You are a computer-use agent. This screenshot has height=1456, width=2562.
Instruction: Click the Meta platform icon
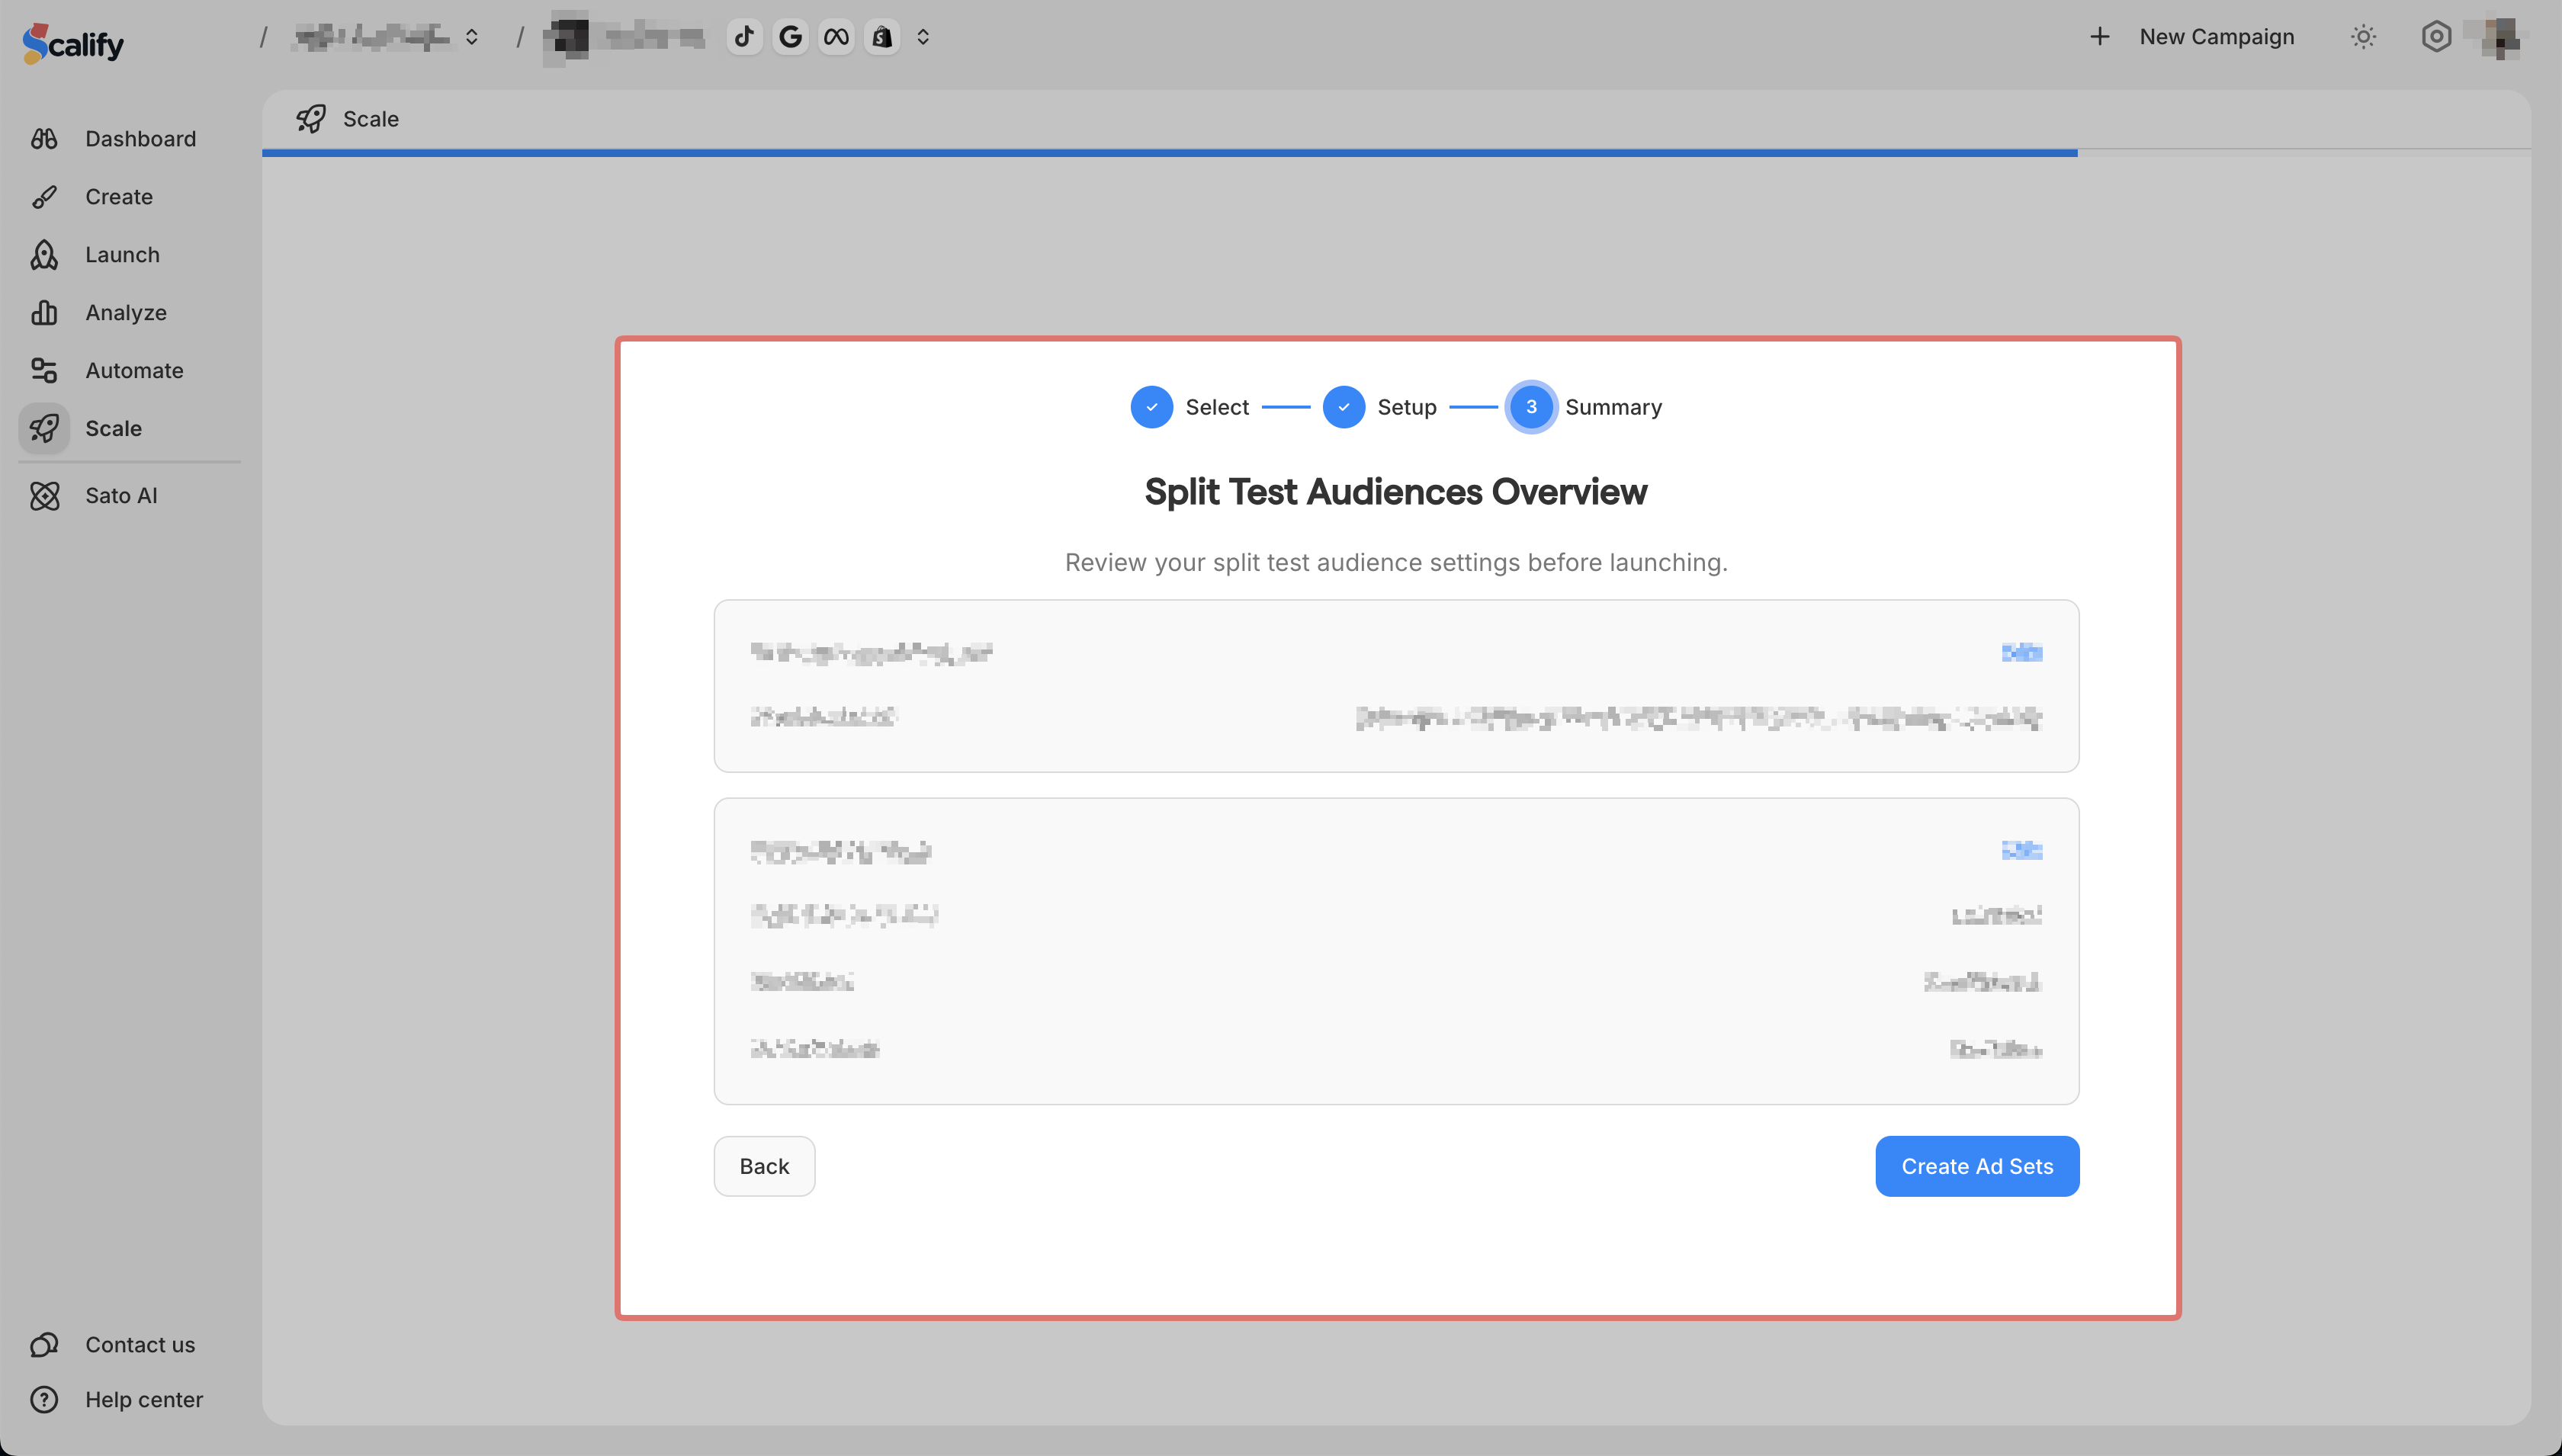pyautogui.click(x=836, y=37)
